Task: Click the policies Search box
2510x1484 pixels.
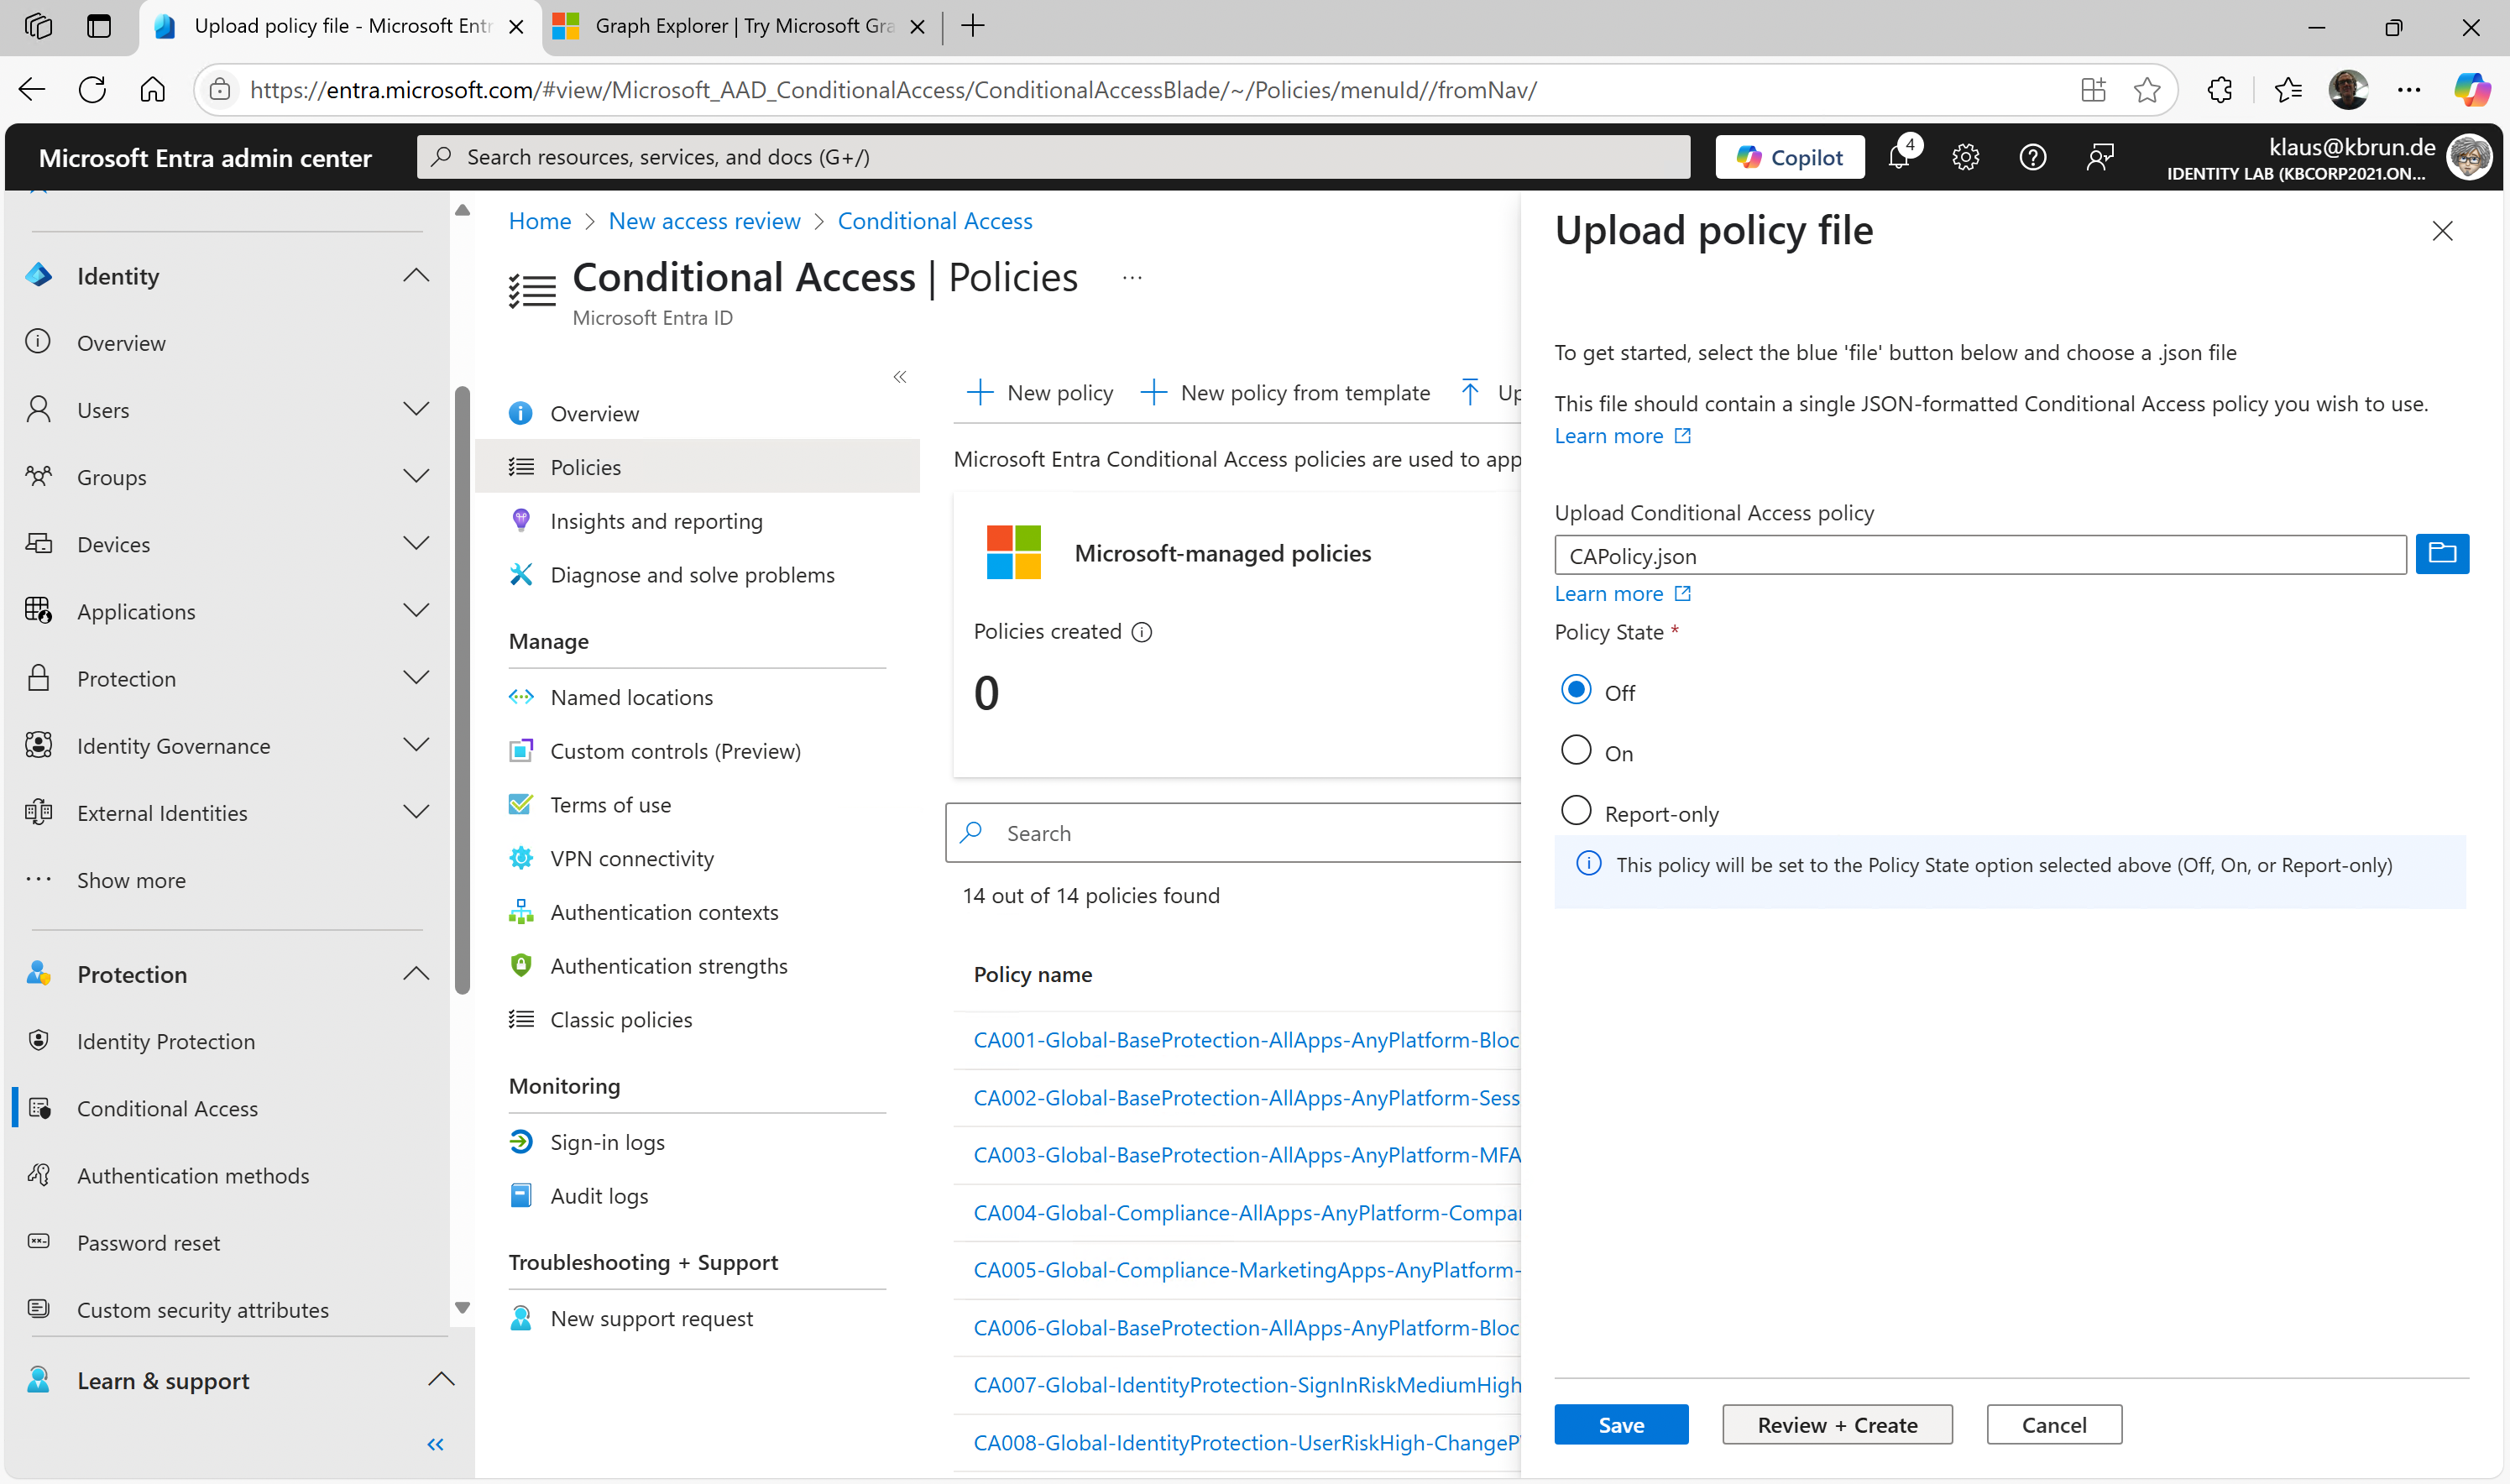Action: [1234, 833]
